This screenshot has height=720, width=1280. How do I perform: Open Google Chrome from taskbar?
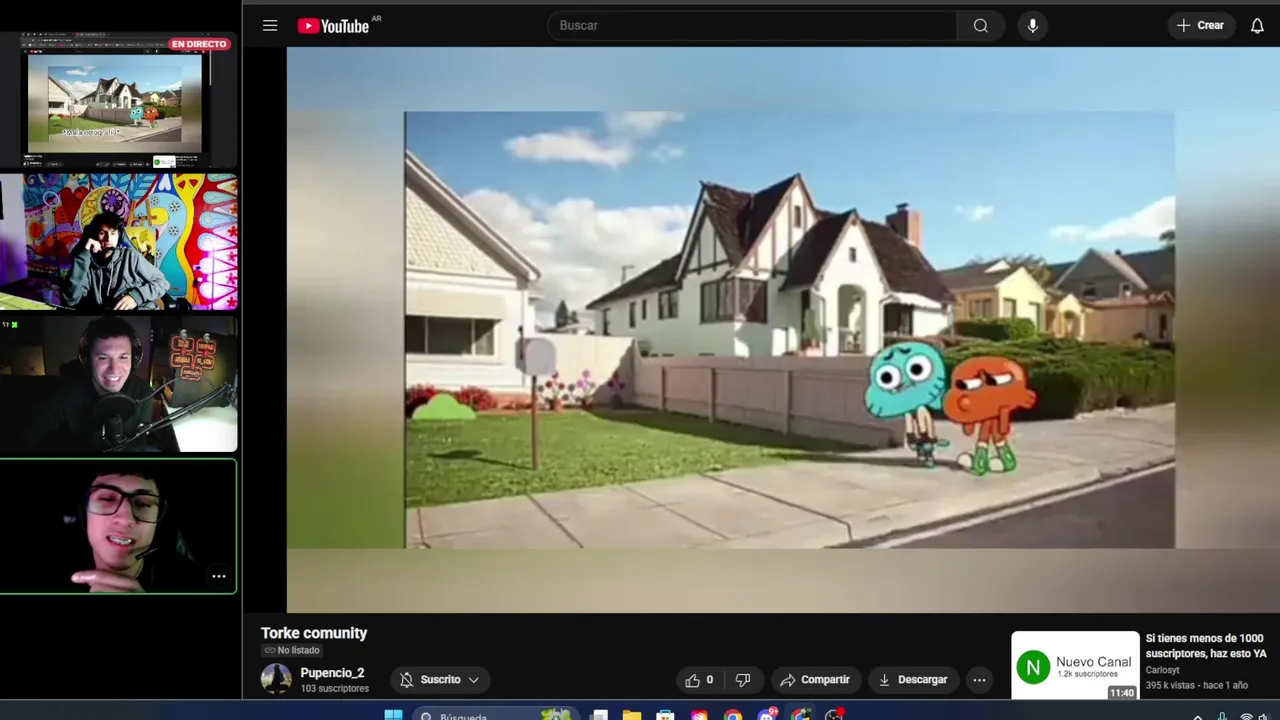pos(733,715)
